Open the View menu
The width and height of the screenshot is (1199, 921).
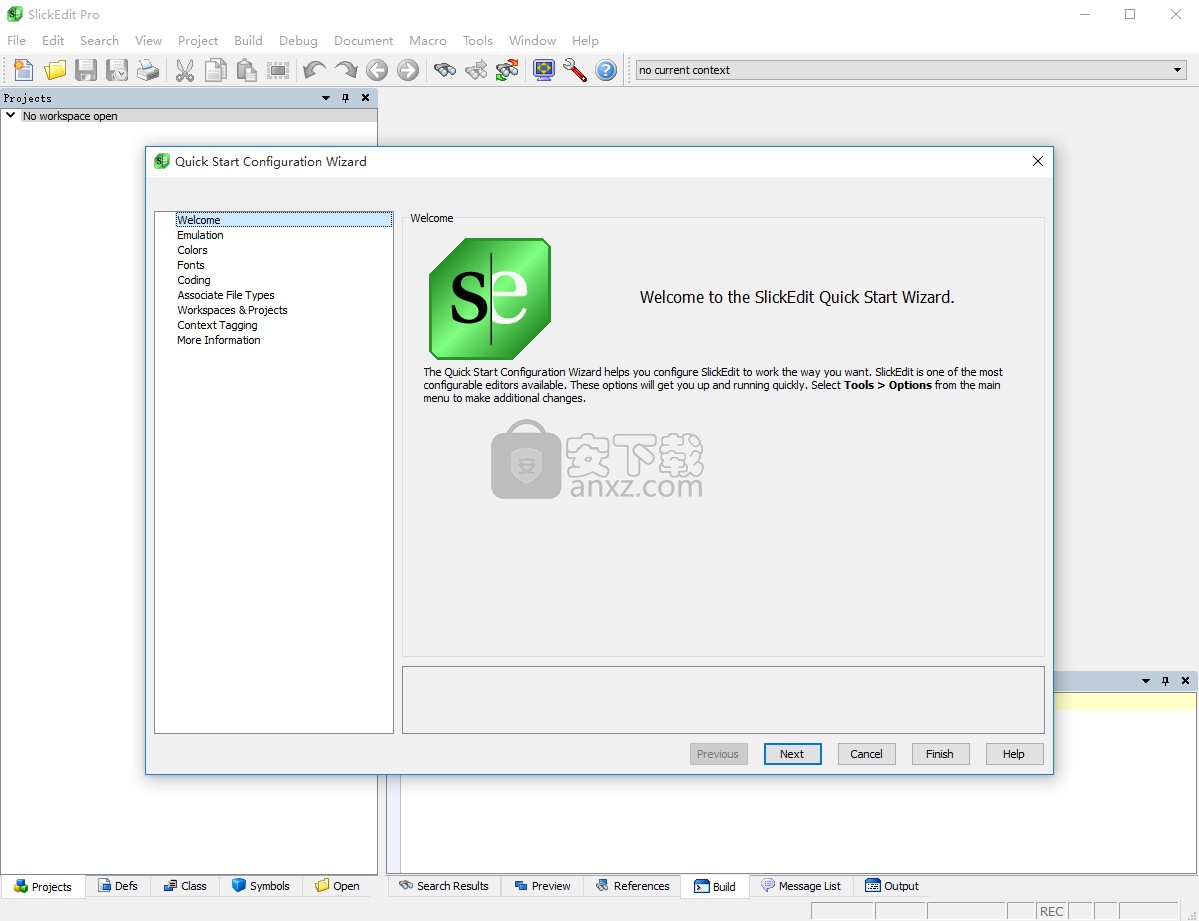(x=148, y=41)
